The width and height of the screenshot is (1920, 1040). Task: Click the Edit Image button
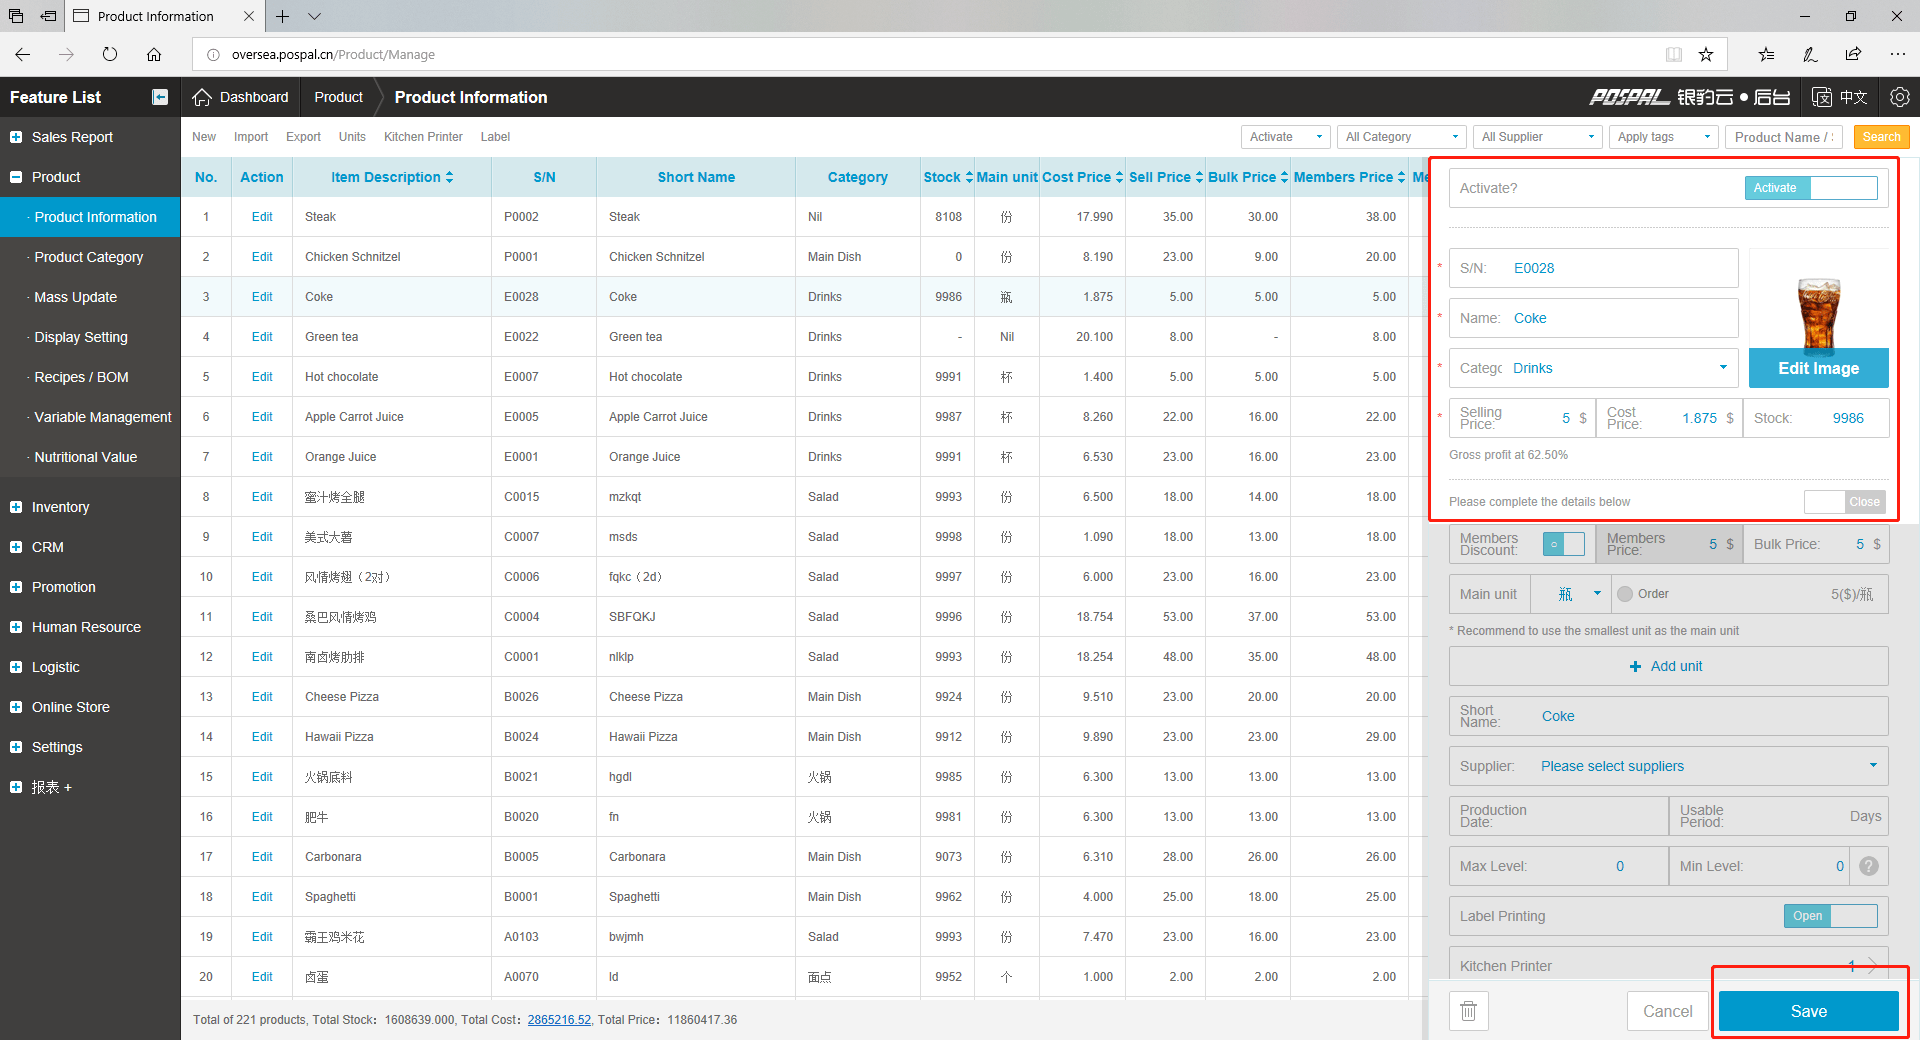[1818, 368]
